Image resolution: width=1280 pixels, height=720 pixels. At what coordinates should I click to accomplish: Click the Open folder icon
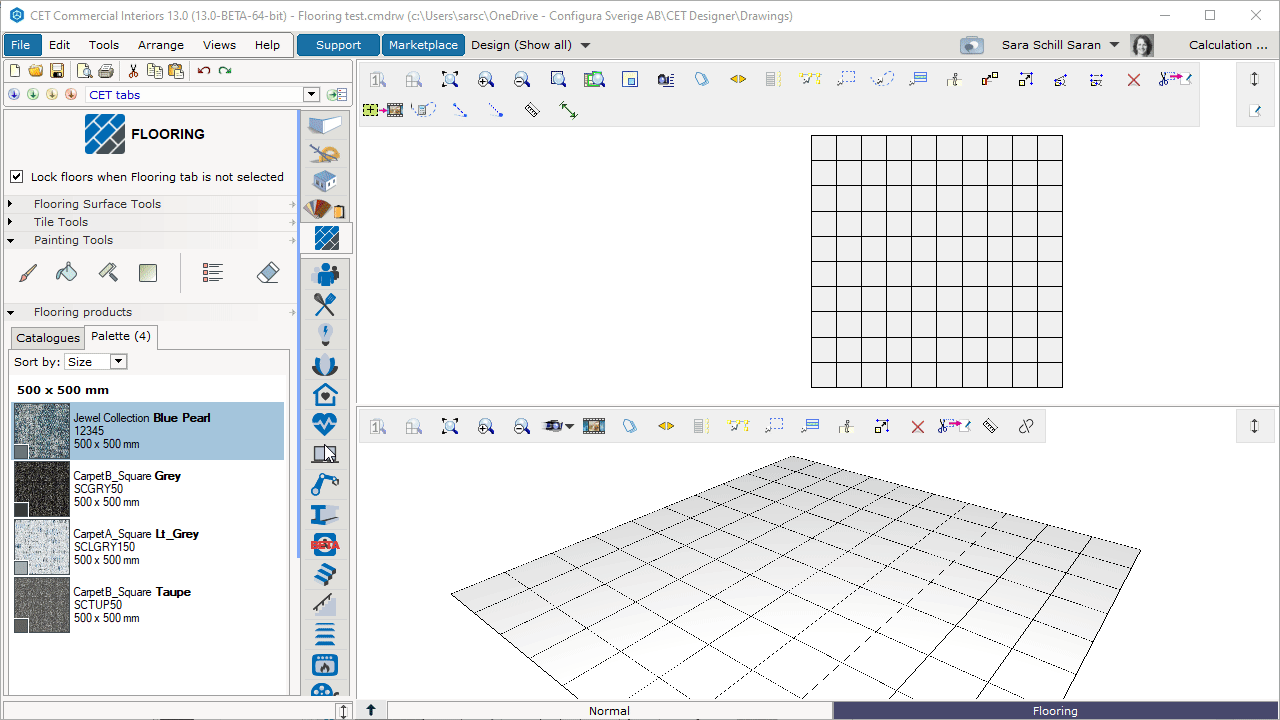pyautogui.click(x=36, y=70)
